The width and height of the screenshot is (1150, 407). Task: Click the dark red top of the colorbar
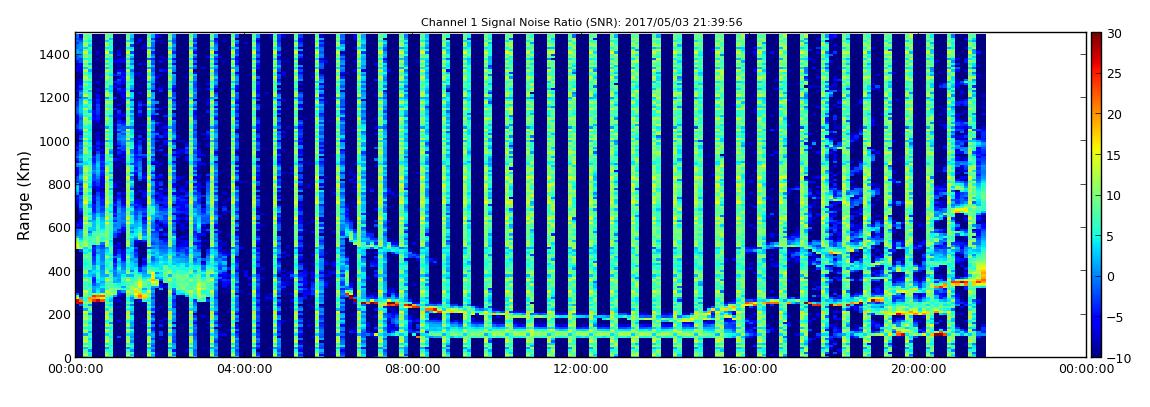click(x=1096, y=38)
